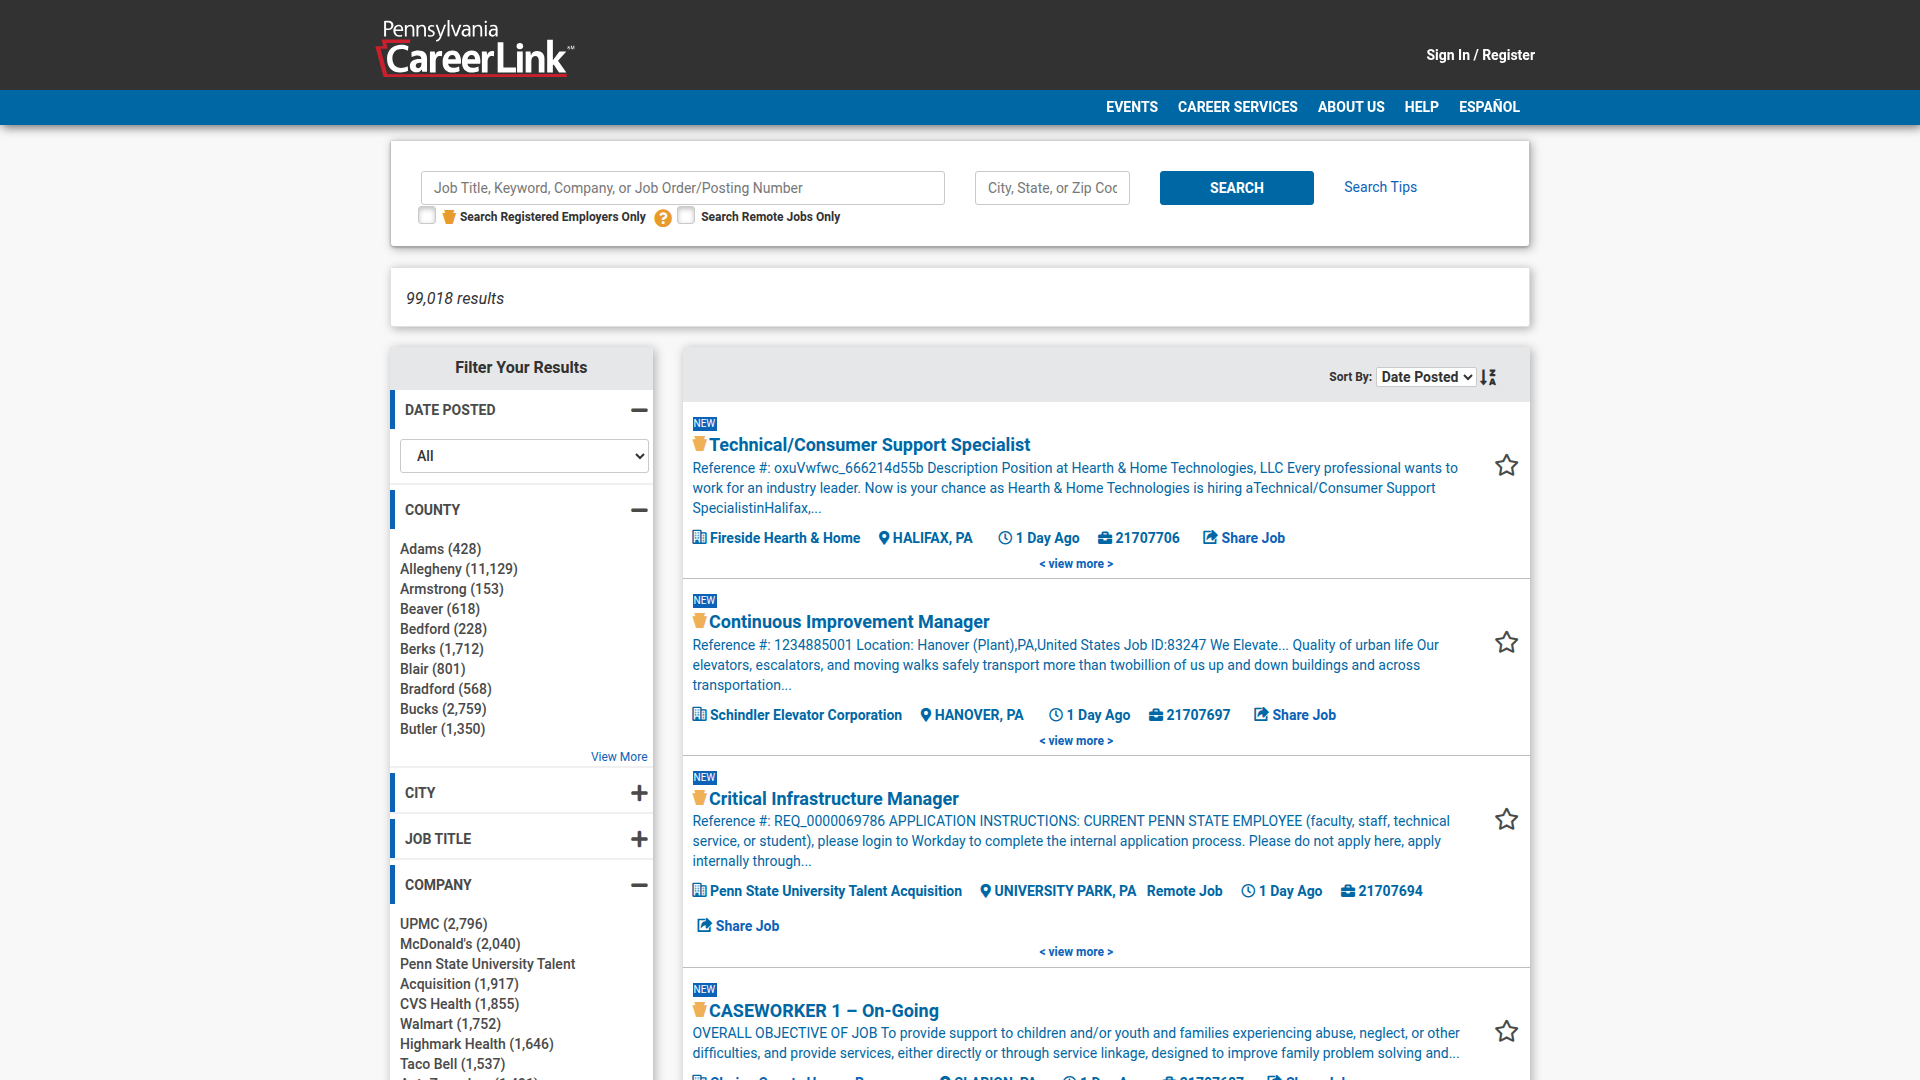Click the briefcase icon beside 21707694
The width and height of the screenshot is (1920, 1080).
1348,891
